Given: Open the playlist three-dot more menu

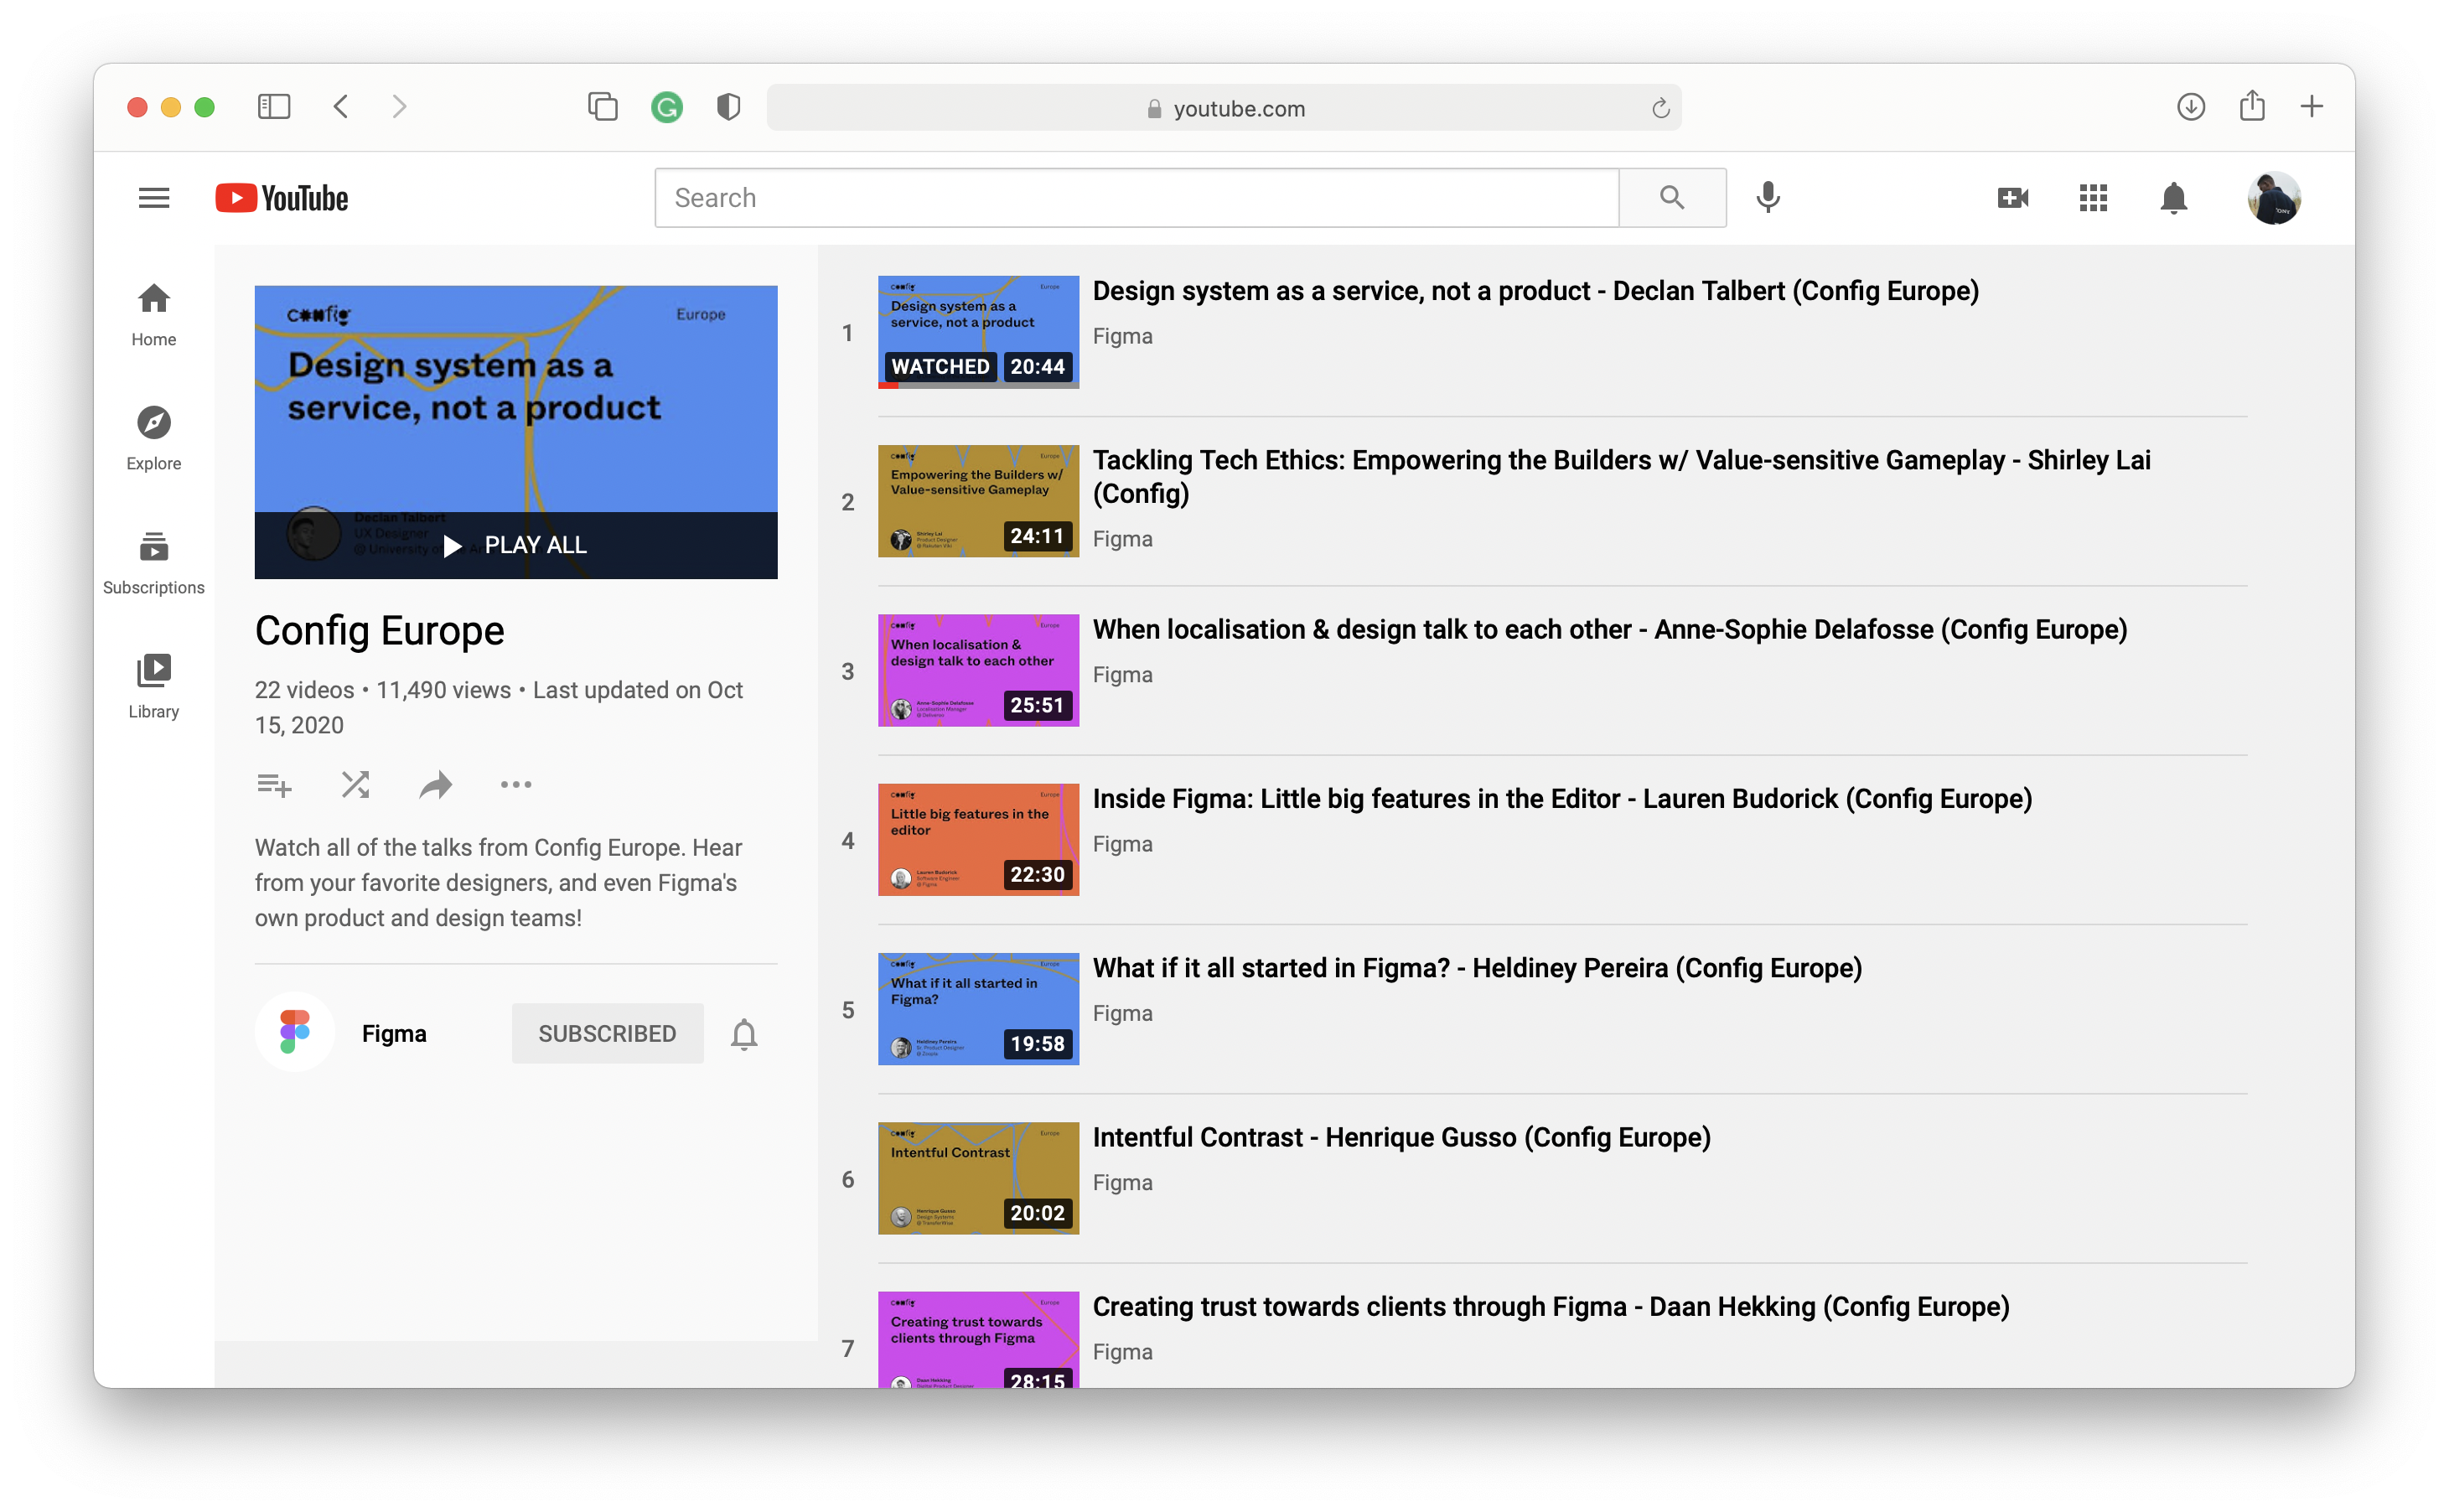Looking at the screenshot, I should (x=516, y=785).
